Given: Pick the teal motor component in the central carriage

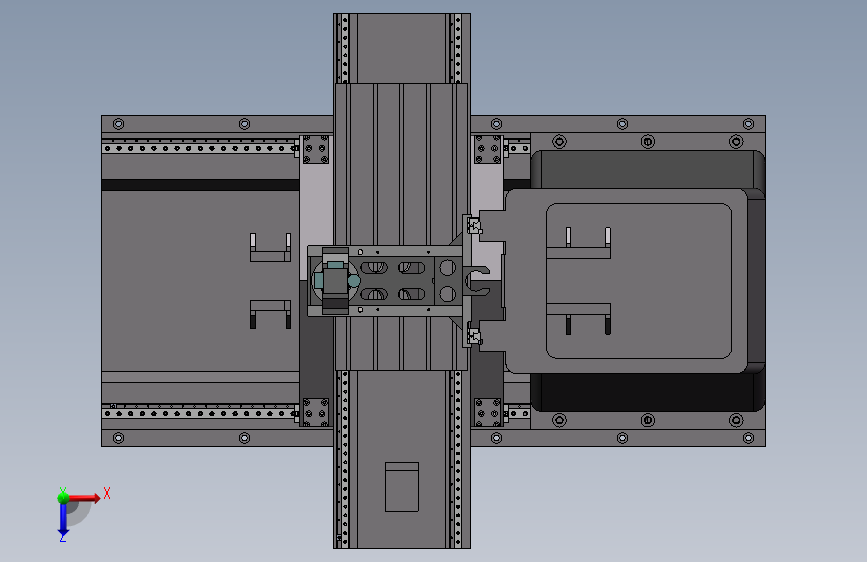Looking at the screenshot, I should point(335,280).
